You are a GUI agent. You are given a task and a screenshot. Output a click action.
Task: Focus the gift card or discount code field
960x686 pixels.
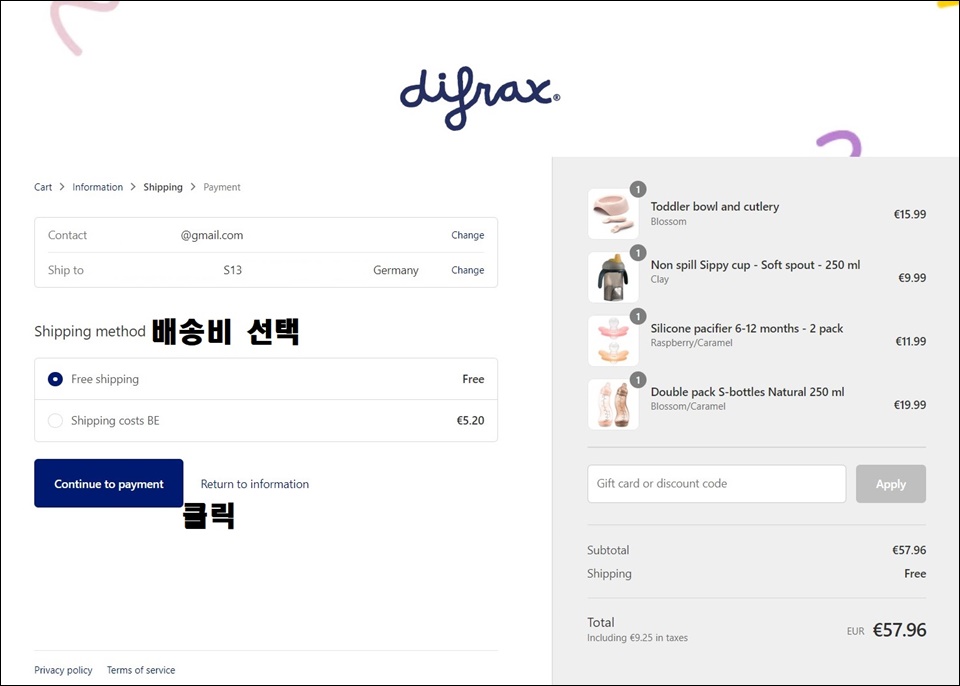[716, 484]
